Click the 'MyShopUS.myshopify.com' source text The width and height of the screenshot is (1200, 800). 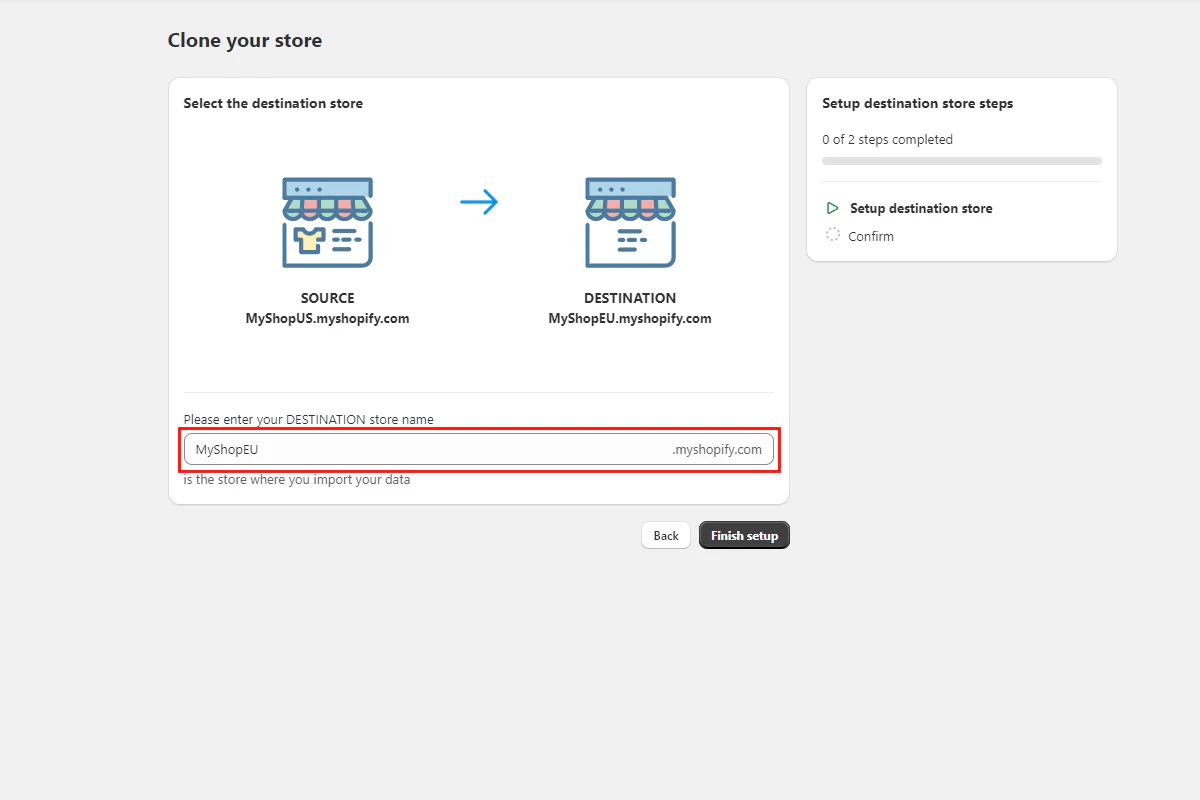coord(328,319)
